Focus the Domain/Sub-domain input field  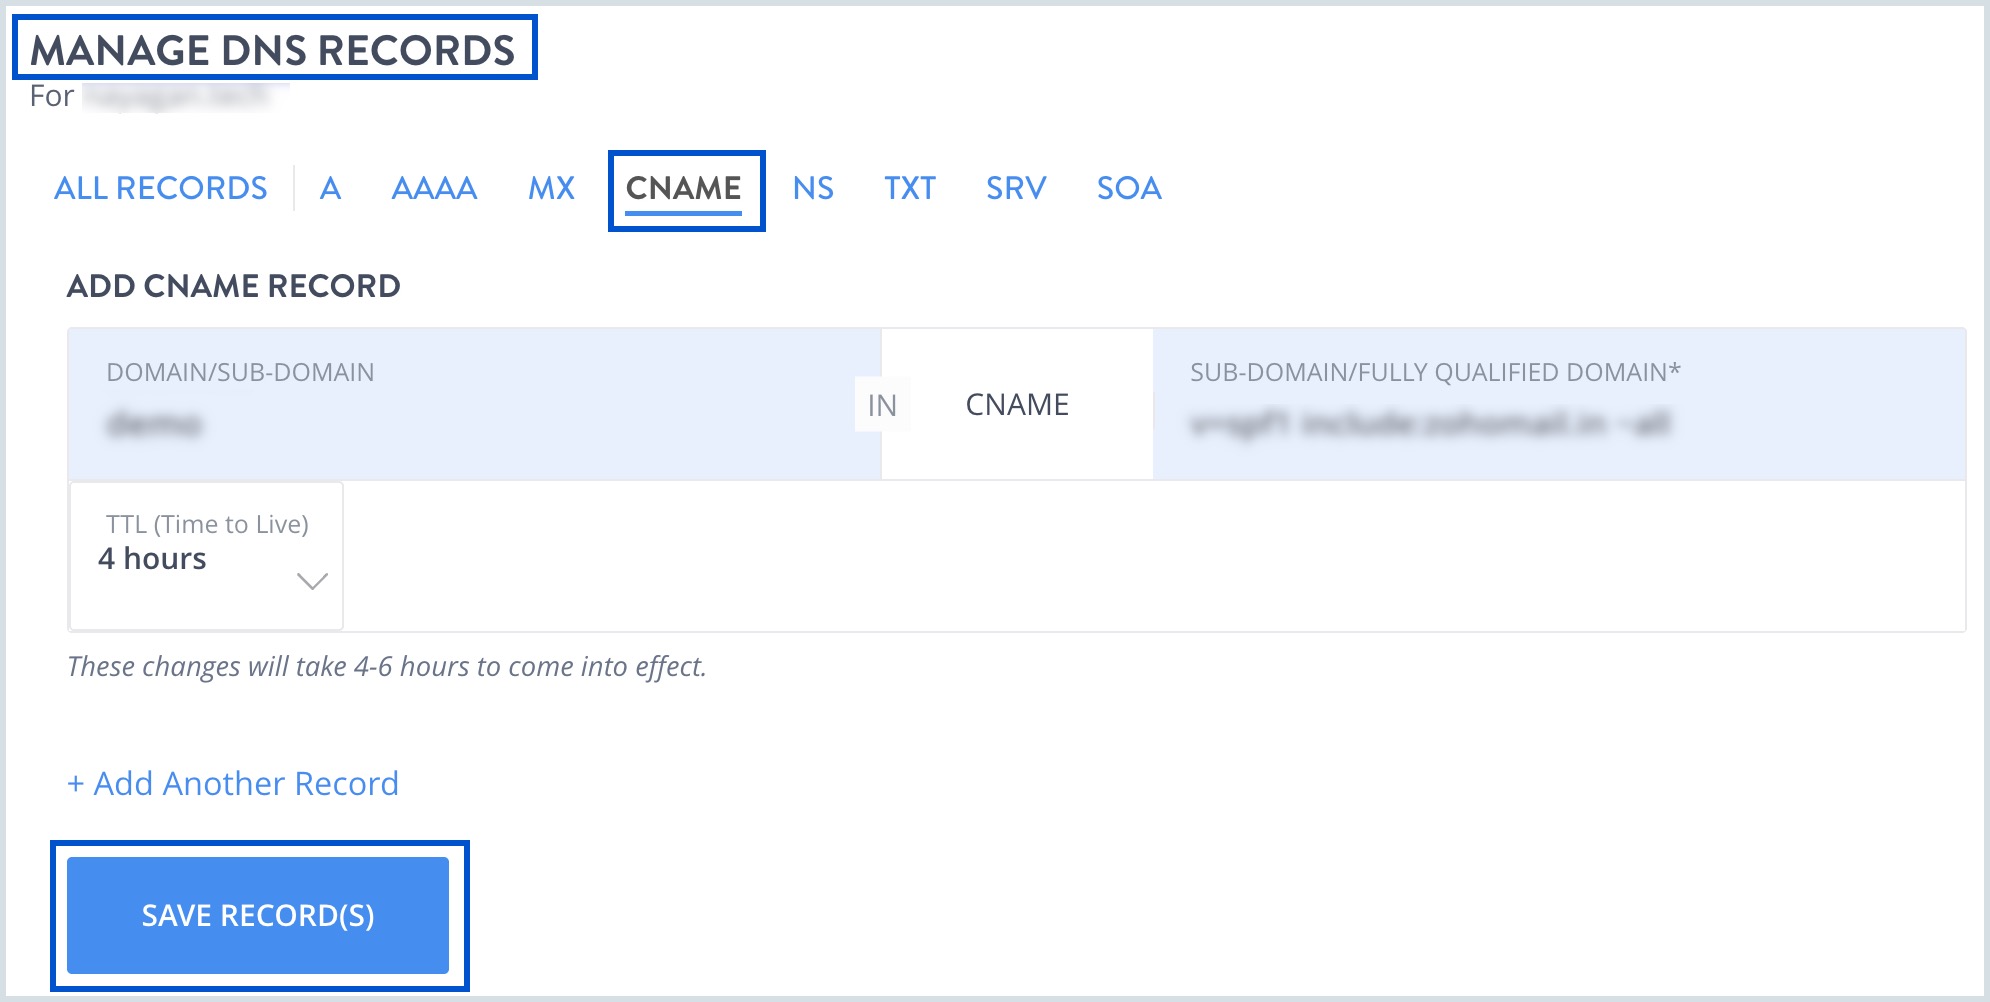pyautogui.click(x=470, y=424)
